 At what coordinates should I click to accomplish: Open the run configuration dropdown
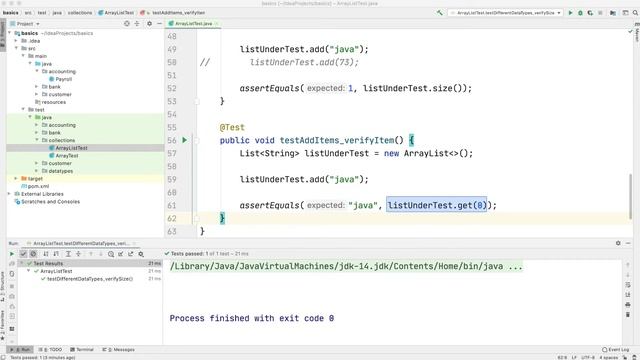506,13
